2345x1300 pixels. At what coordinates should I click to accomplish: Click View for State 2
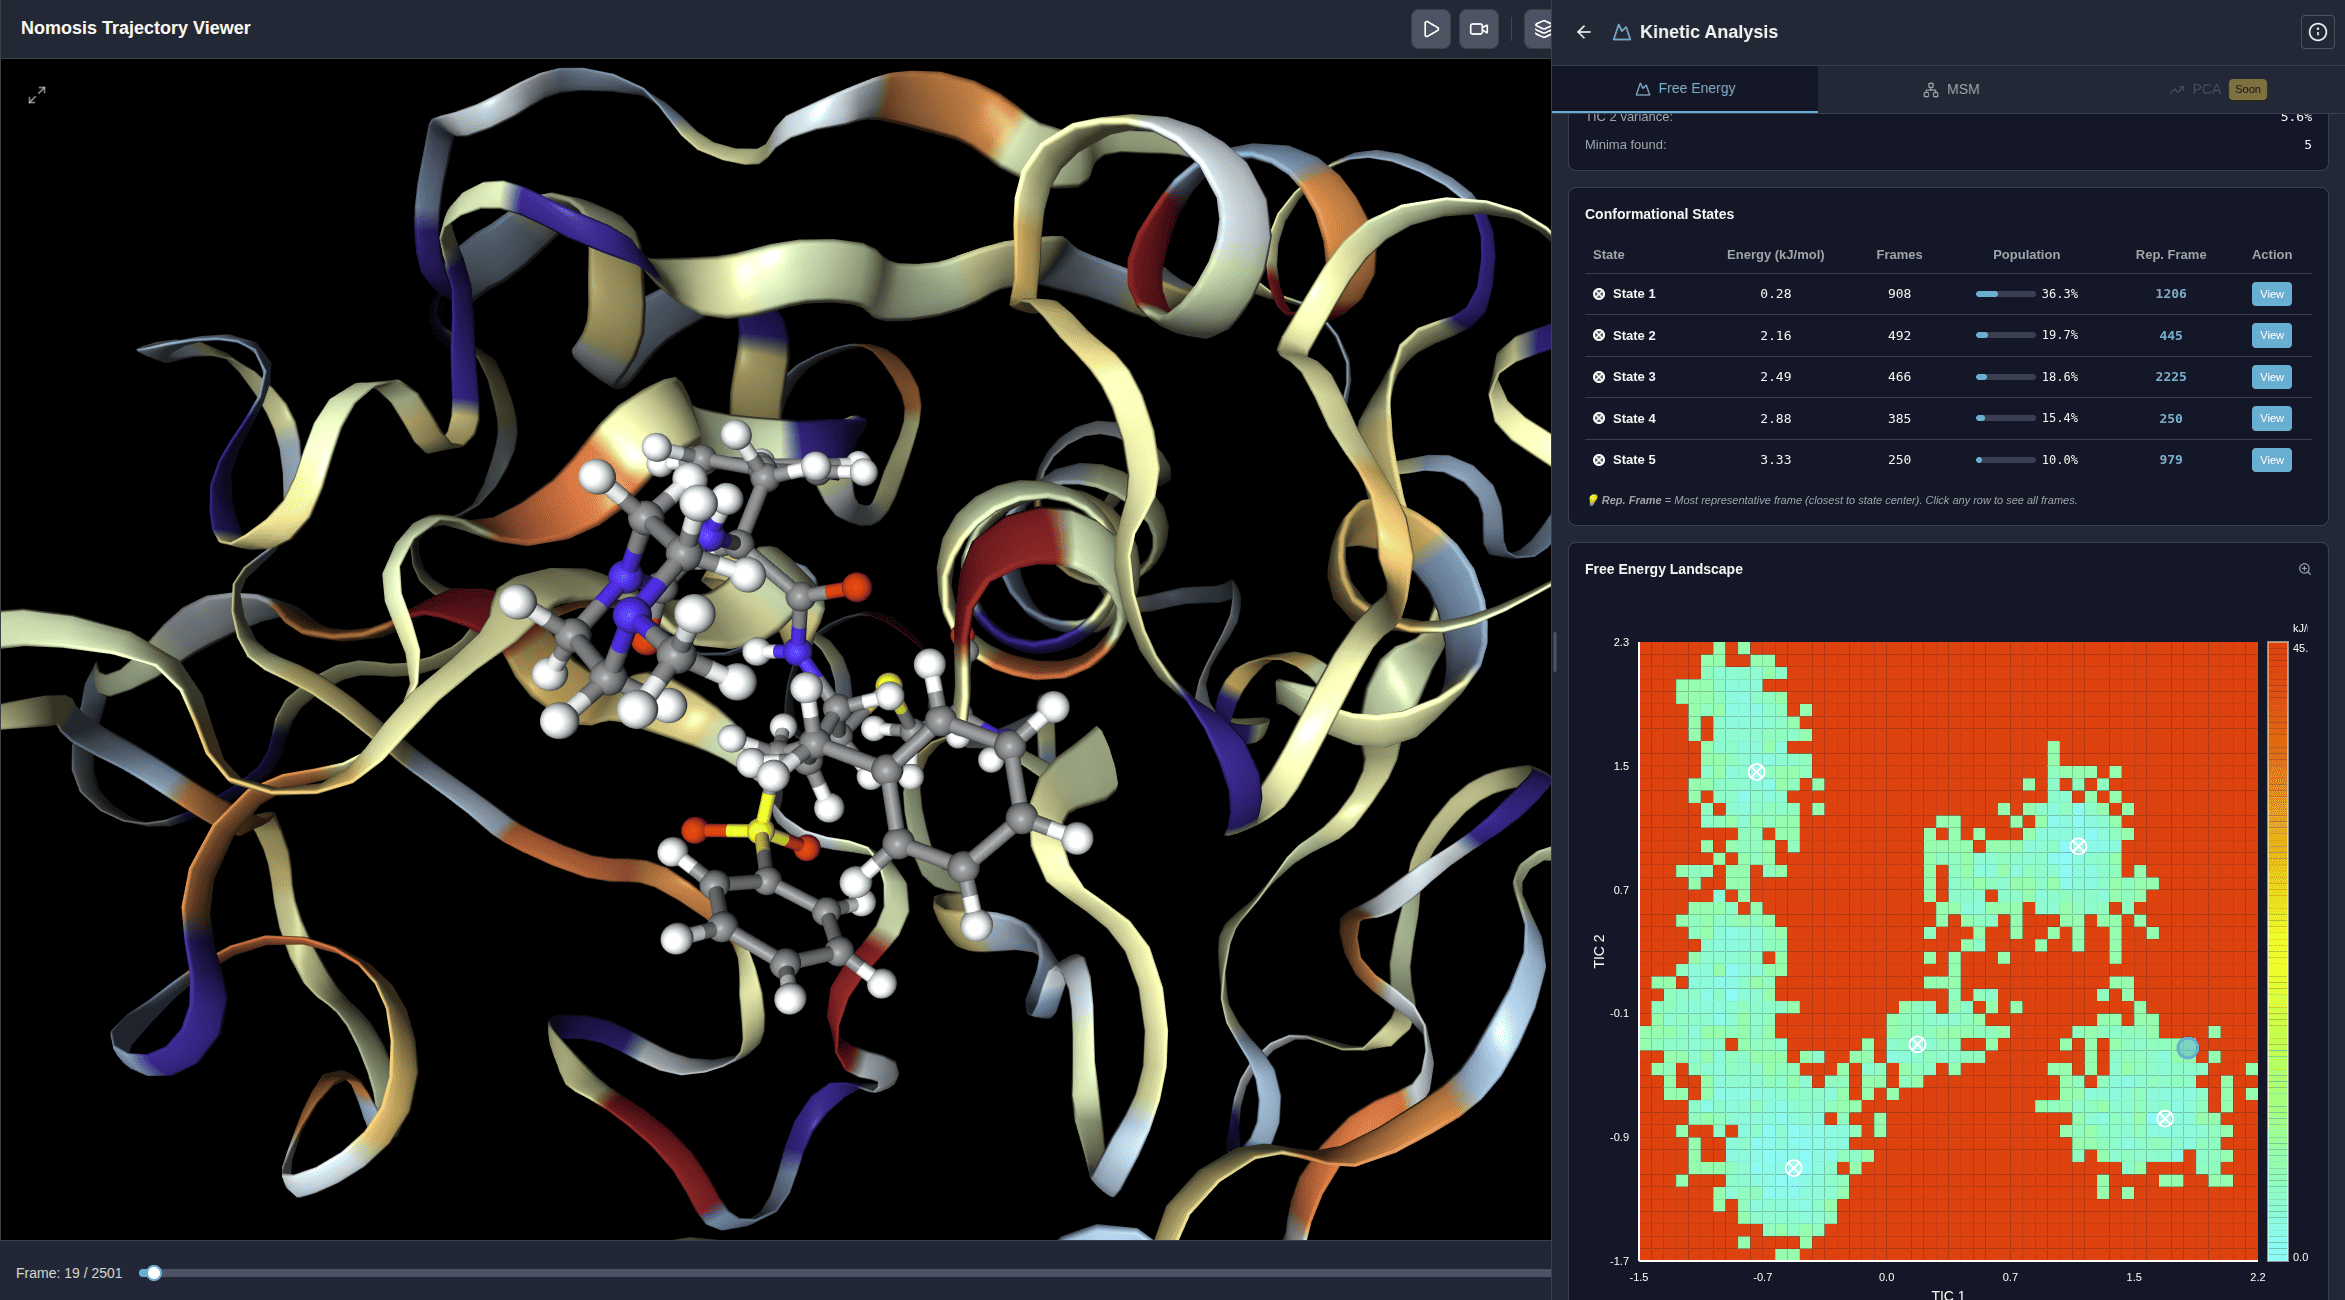2271,335
